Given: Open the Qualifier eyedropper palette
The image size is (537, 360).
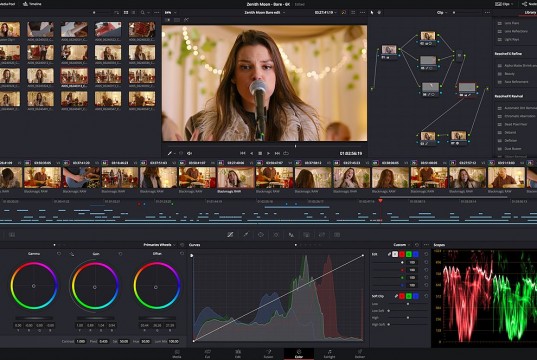Looking at the screenshot, I should (246, 235).
